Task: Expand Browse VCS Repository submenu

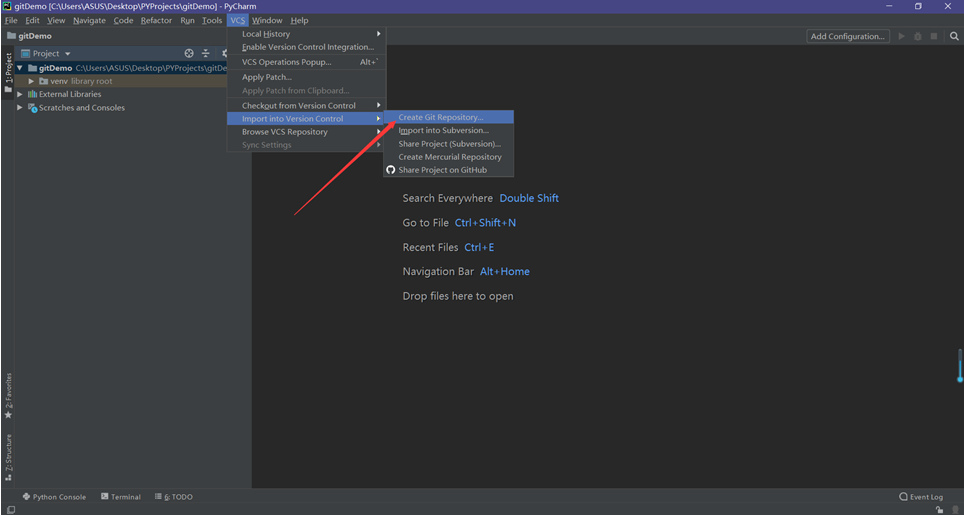Action: tap(306, 132)
